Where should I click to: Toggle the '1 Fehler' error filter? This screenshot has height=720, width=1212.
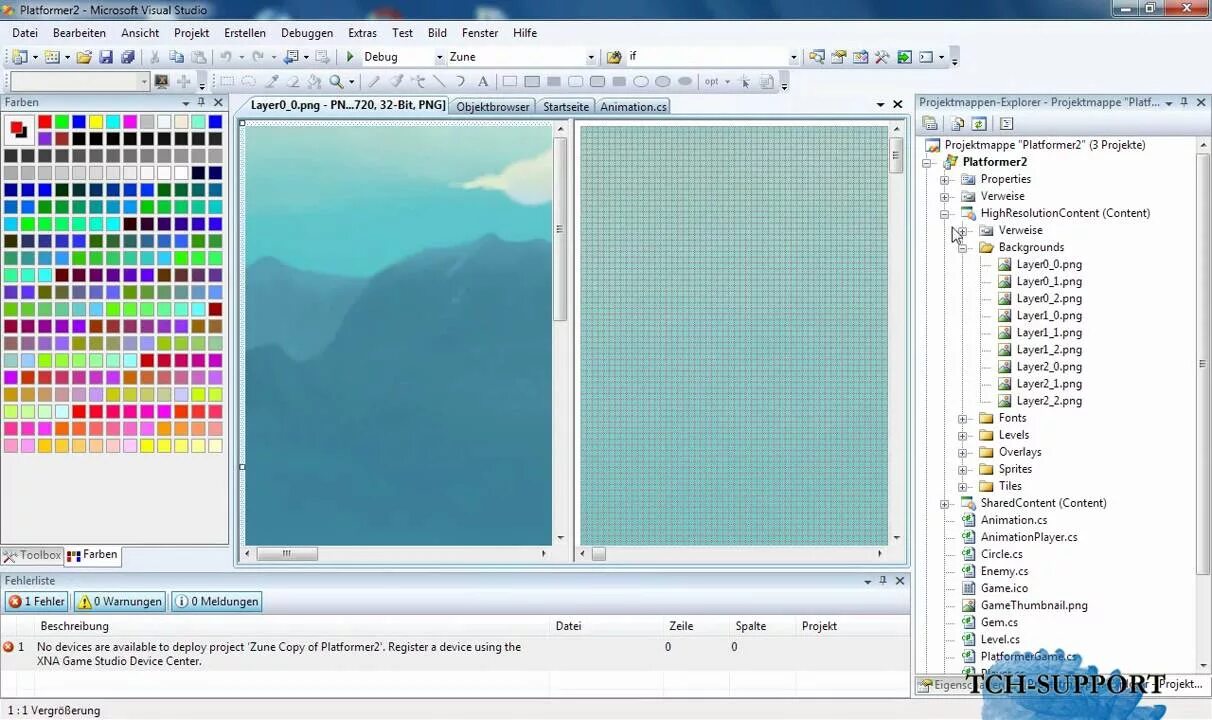(x=36, y=601)
